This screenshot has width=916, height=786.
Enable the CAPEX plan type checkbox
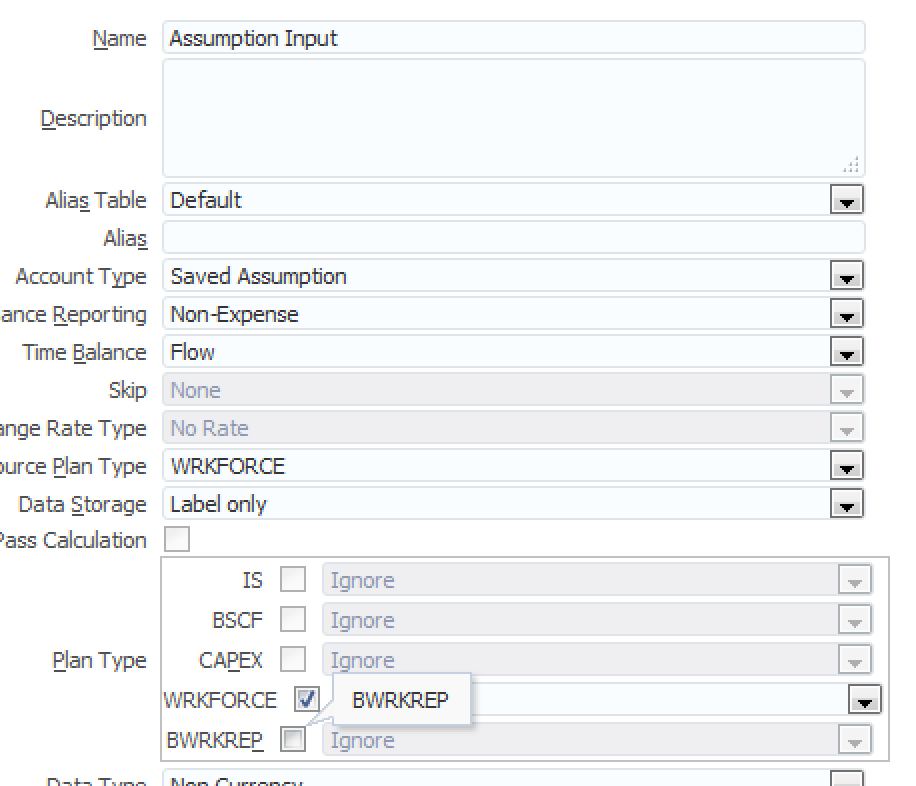click(x=293, y=660)
